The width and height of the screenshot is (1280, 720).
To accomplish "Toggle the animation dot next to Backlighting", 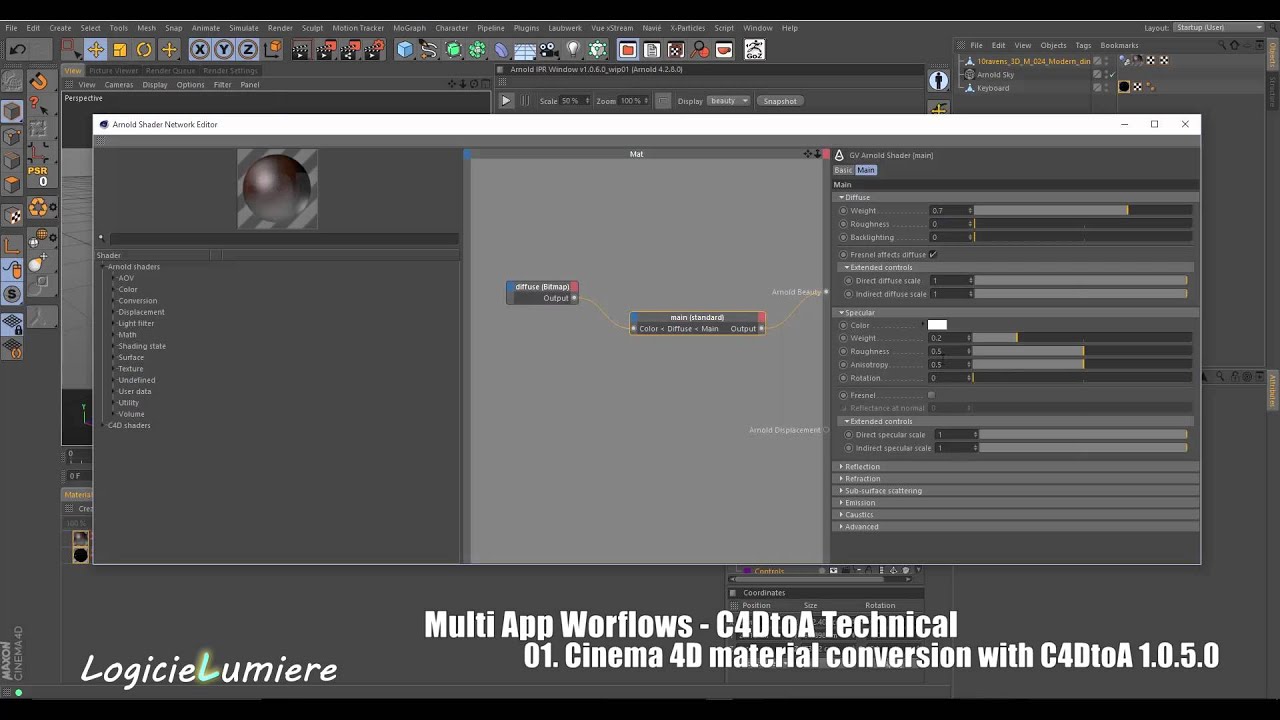I will (843, 237).
